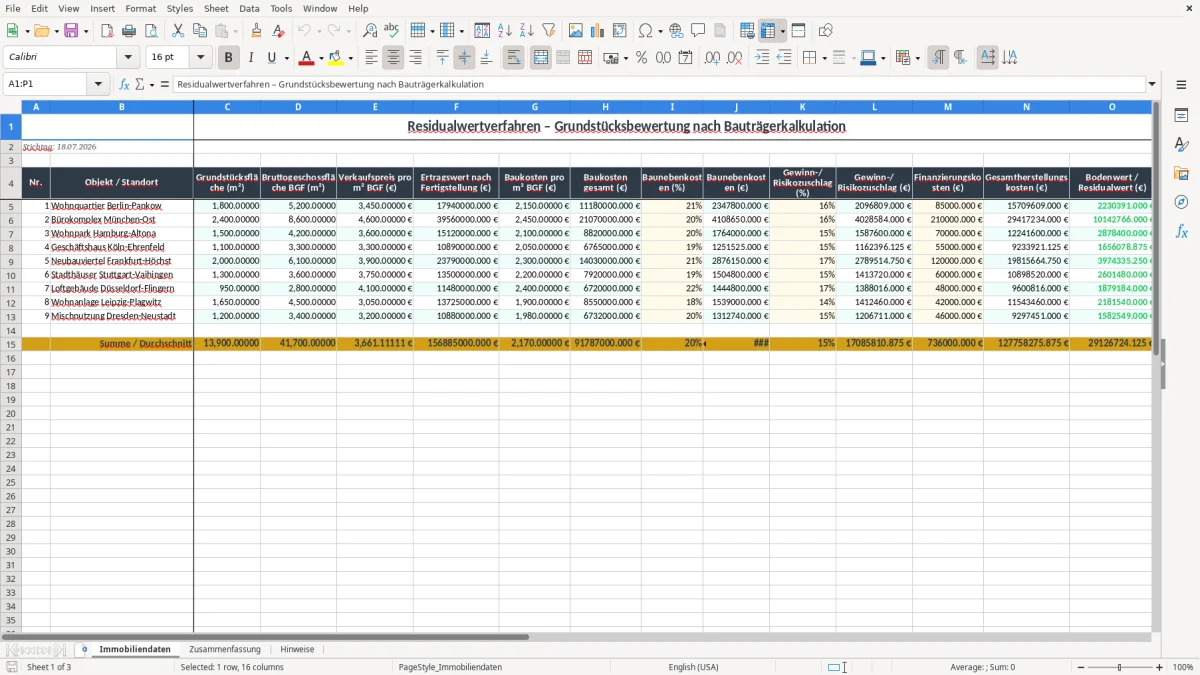This screenshot has width=1200, height=675.
Task: Click the Add Decimal Place icon
Action: (712, 58)
